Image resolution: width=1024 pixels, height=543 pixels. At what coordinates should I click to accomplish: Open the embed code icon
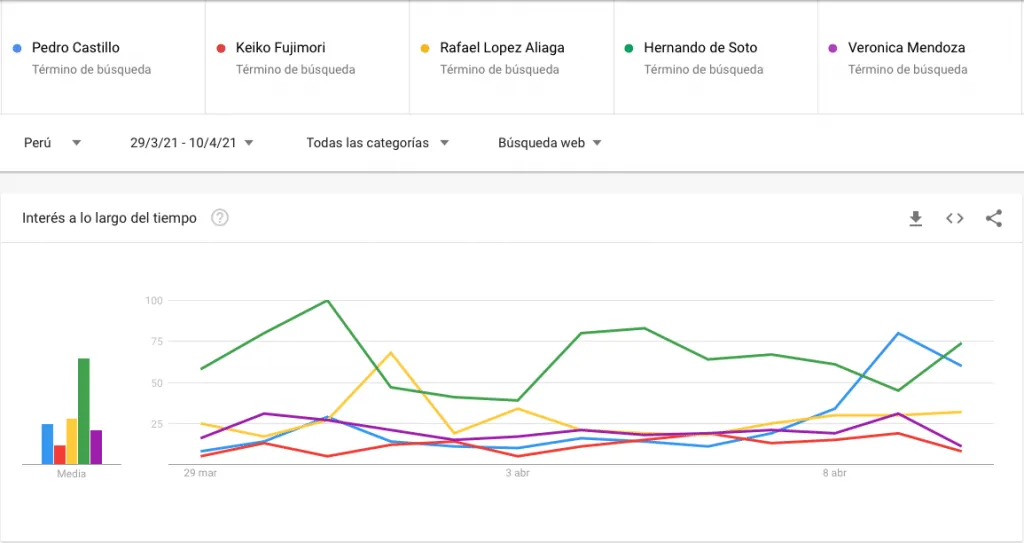(x=955, y=218)
